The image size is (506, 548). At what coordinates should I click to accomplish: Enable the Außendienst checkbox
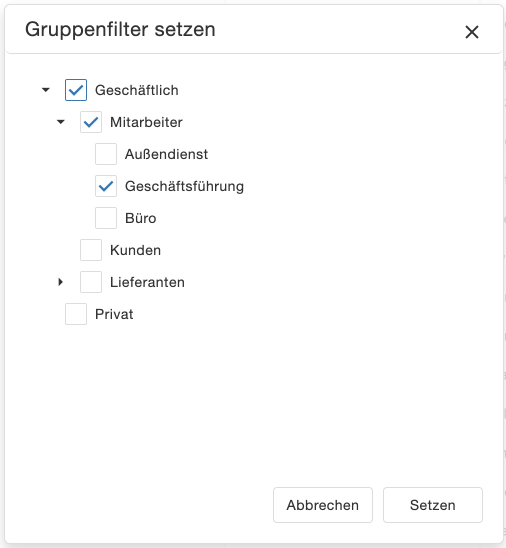(x=106, y=154)
